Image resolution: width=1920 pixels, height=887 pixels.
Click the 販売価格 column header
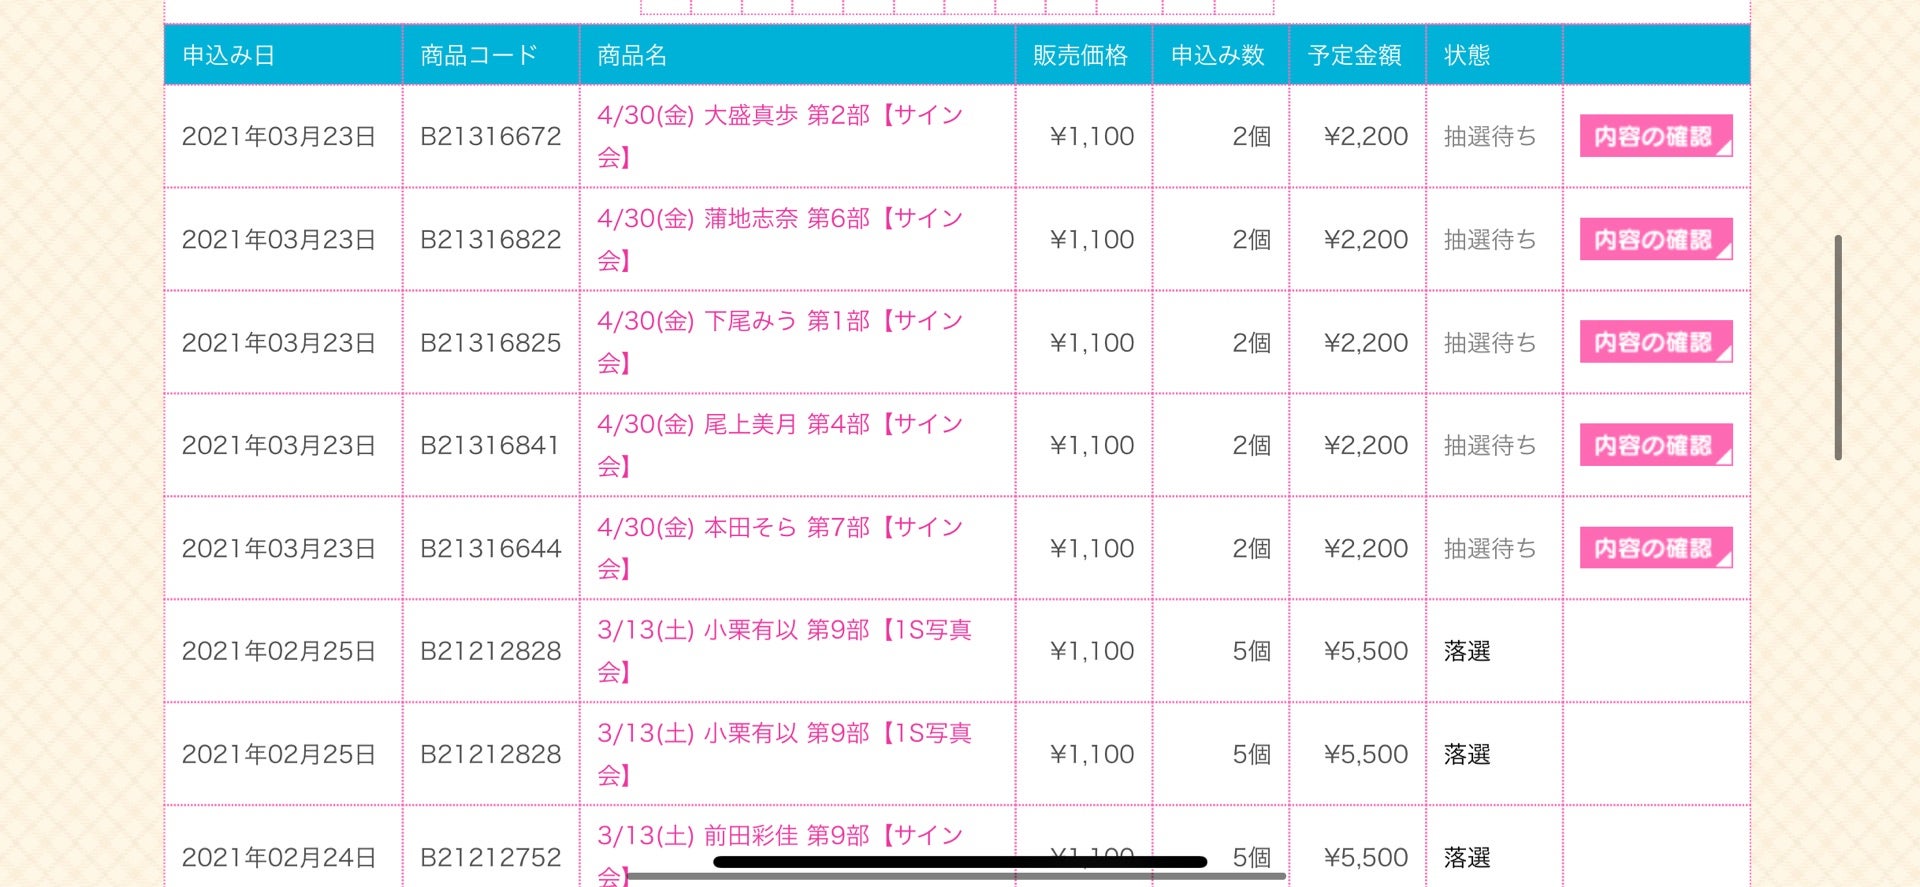pyautogui.click(x=1080, y=55)
